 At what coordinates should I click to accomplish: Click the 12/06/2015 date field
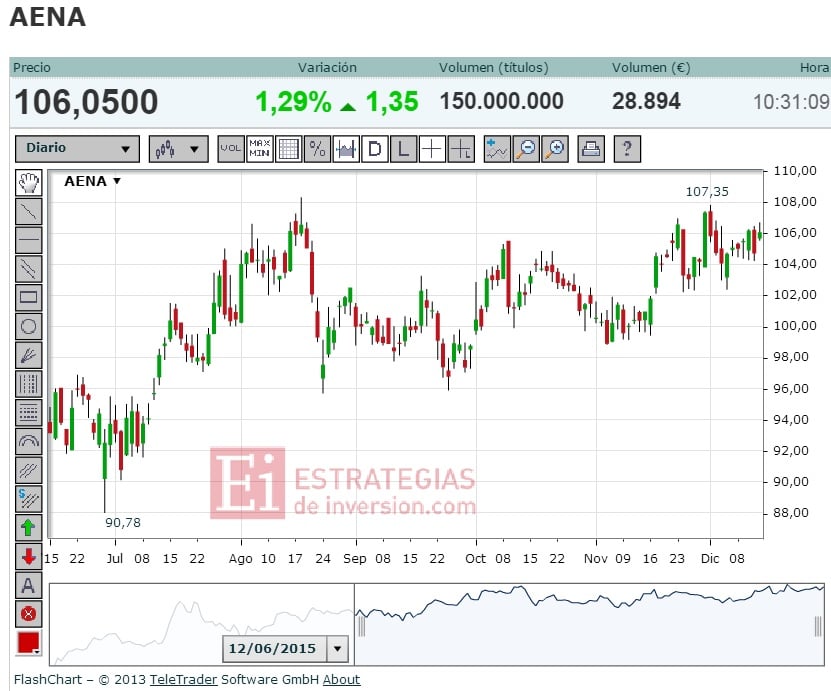[x=273, y=649]
